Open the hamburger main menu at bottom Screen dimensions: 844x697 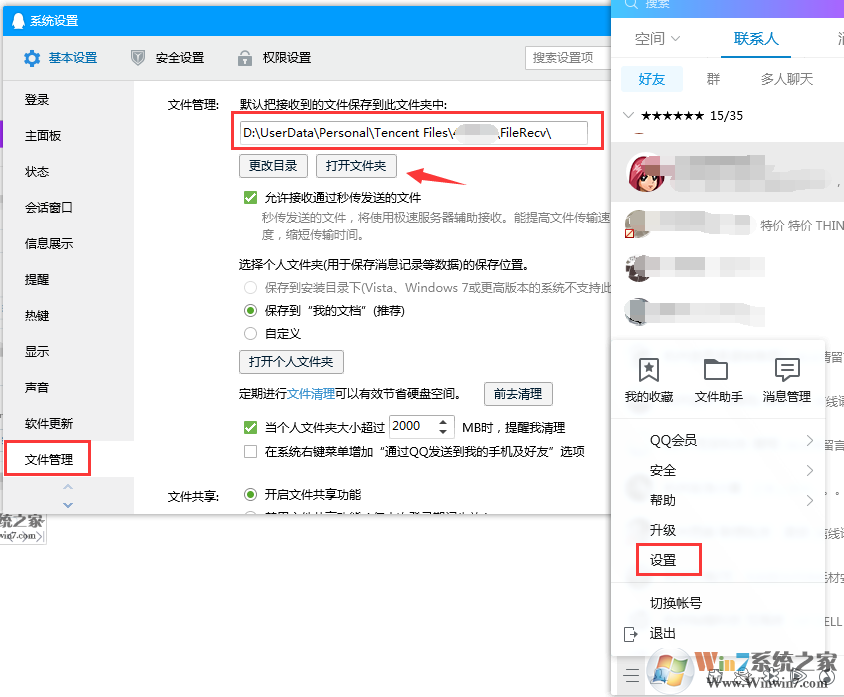point(631,674)
